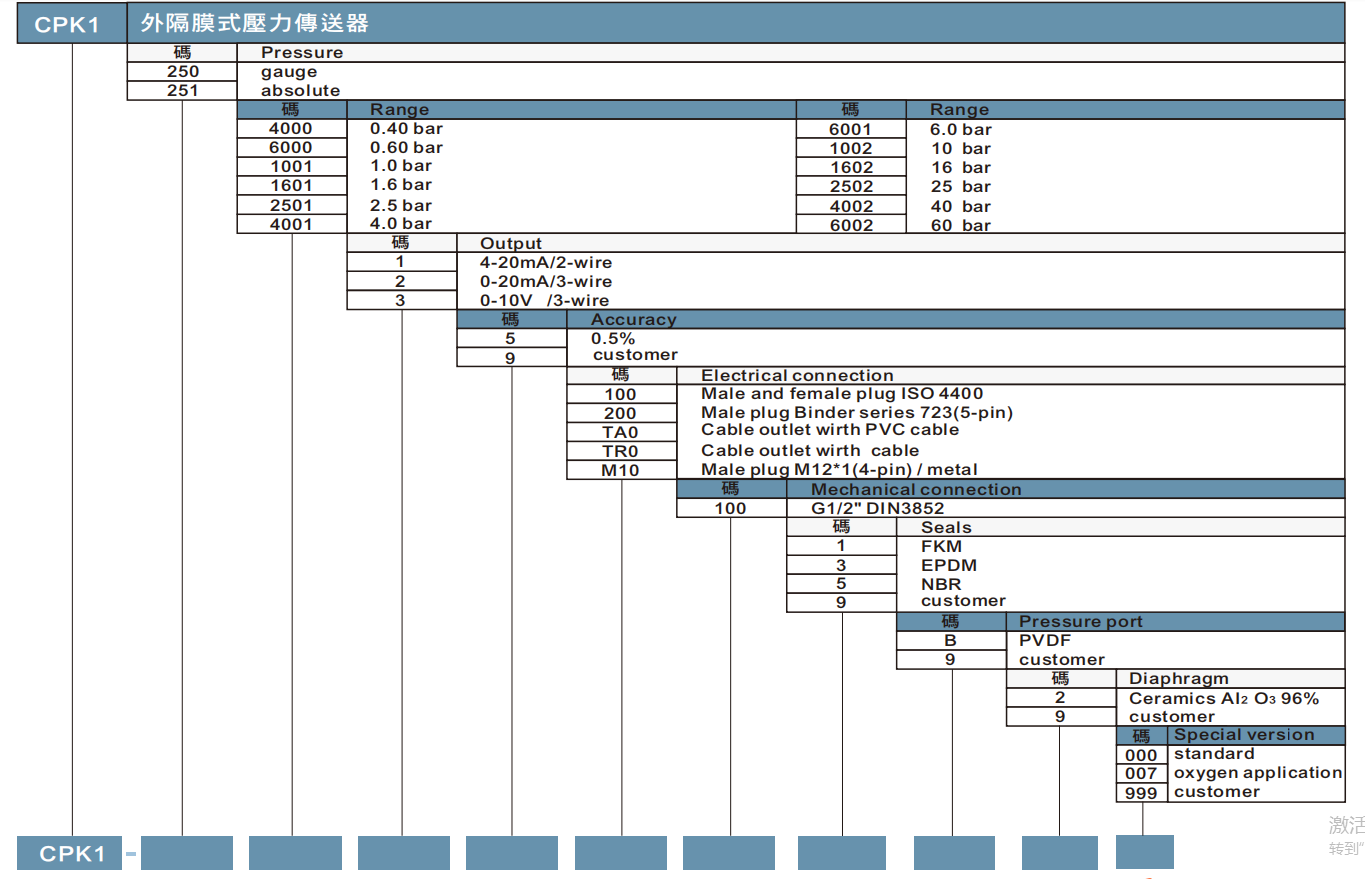Click electrical connection code TA0
Screen dimensions: 1365x879
621,432
